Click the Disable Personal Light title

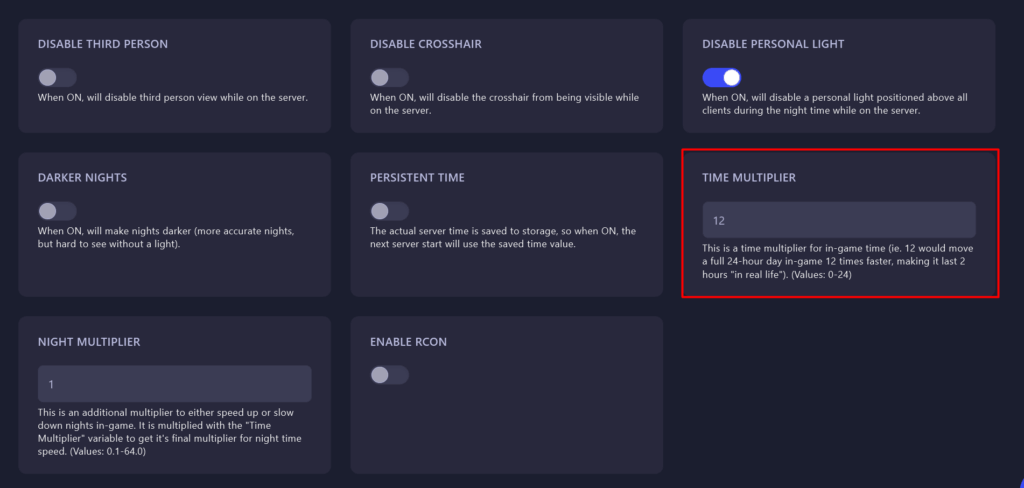[x=773, y=44]
